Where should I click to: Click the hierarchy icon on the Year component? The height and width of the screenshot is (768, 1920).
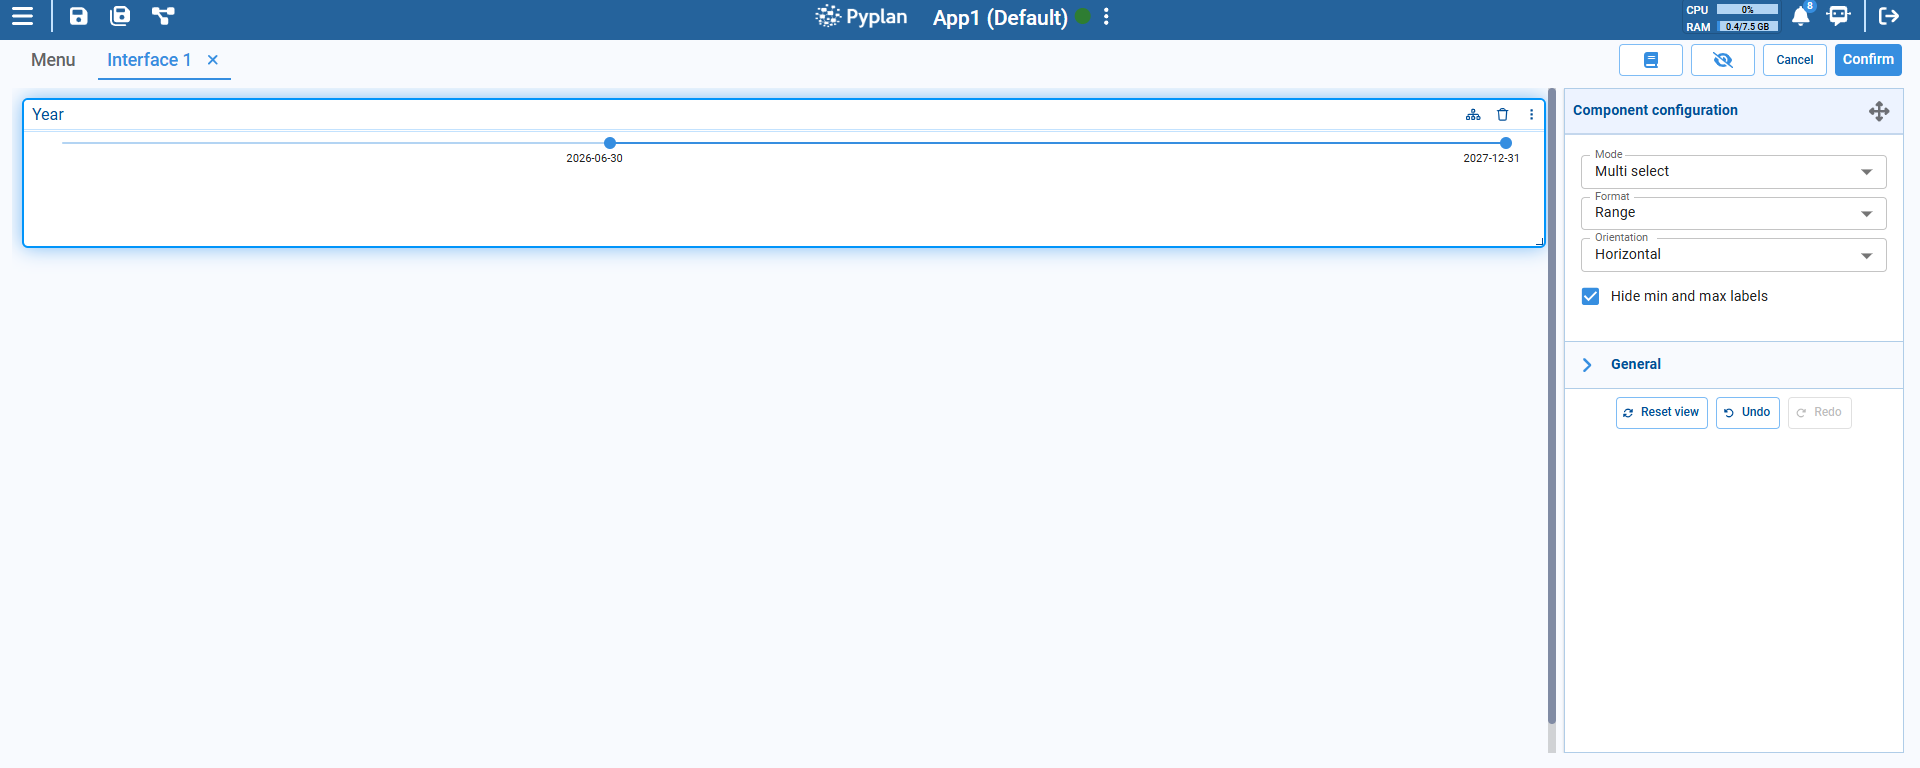coord(1473,115)
